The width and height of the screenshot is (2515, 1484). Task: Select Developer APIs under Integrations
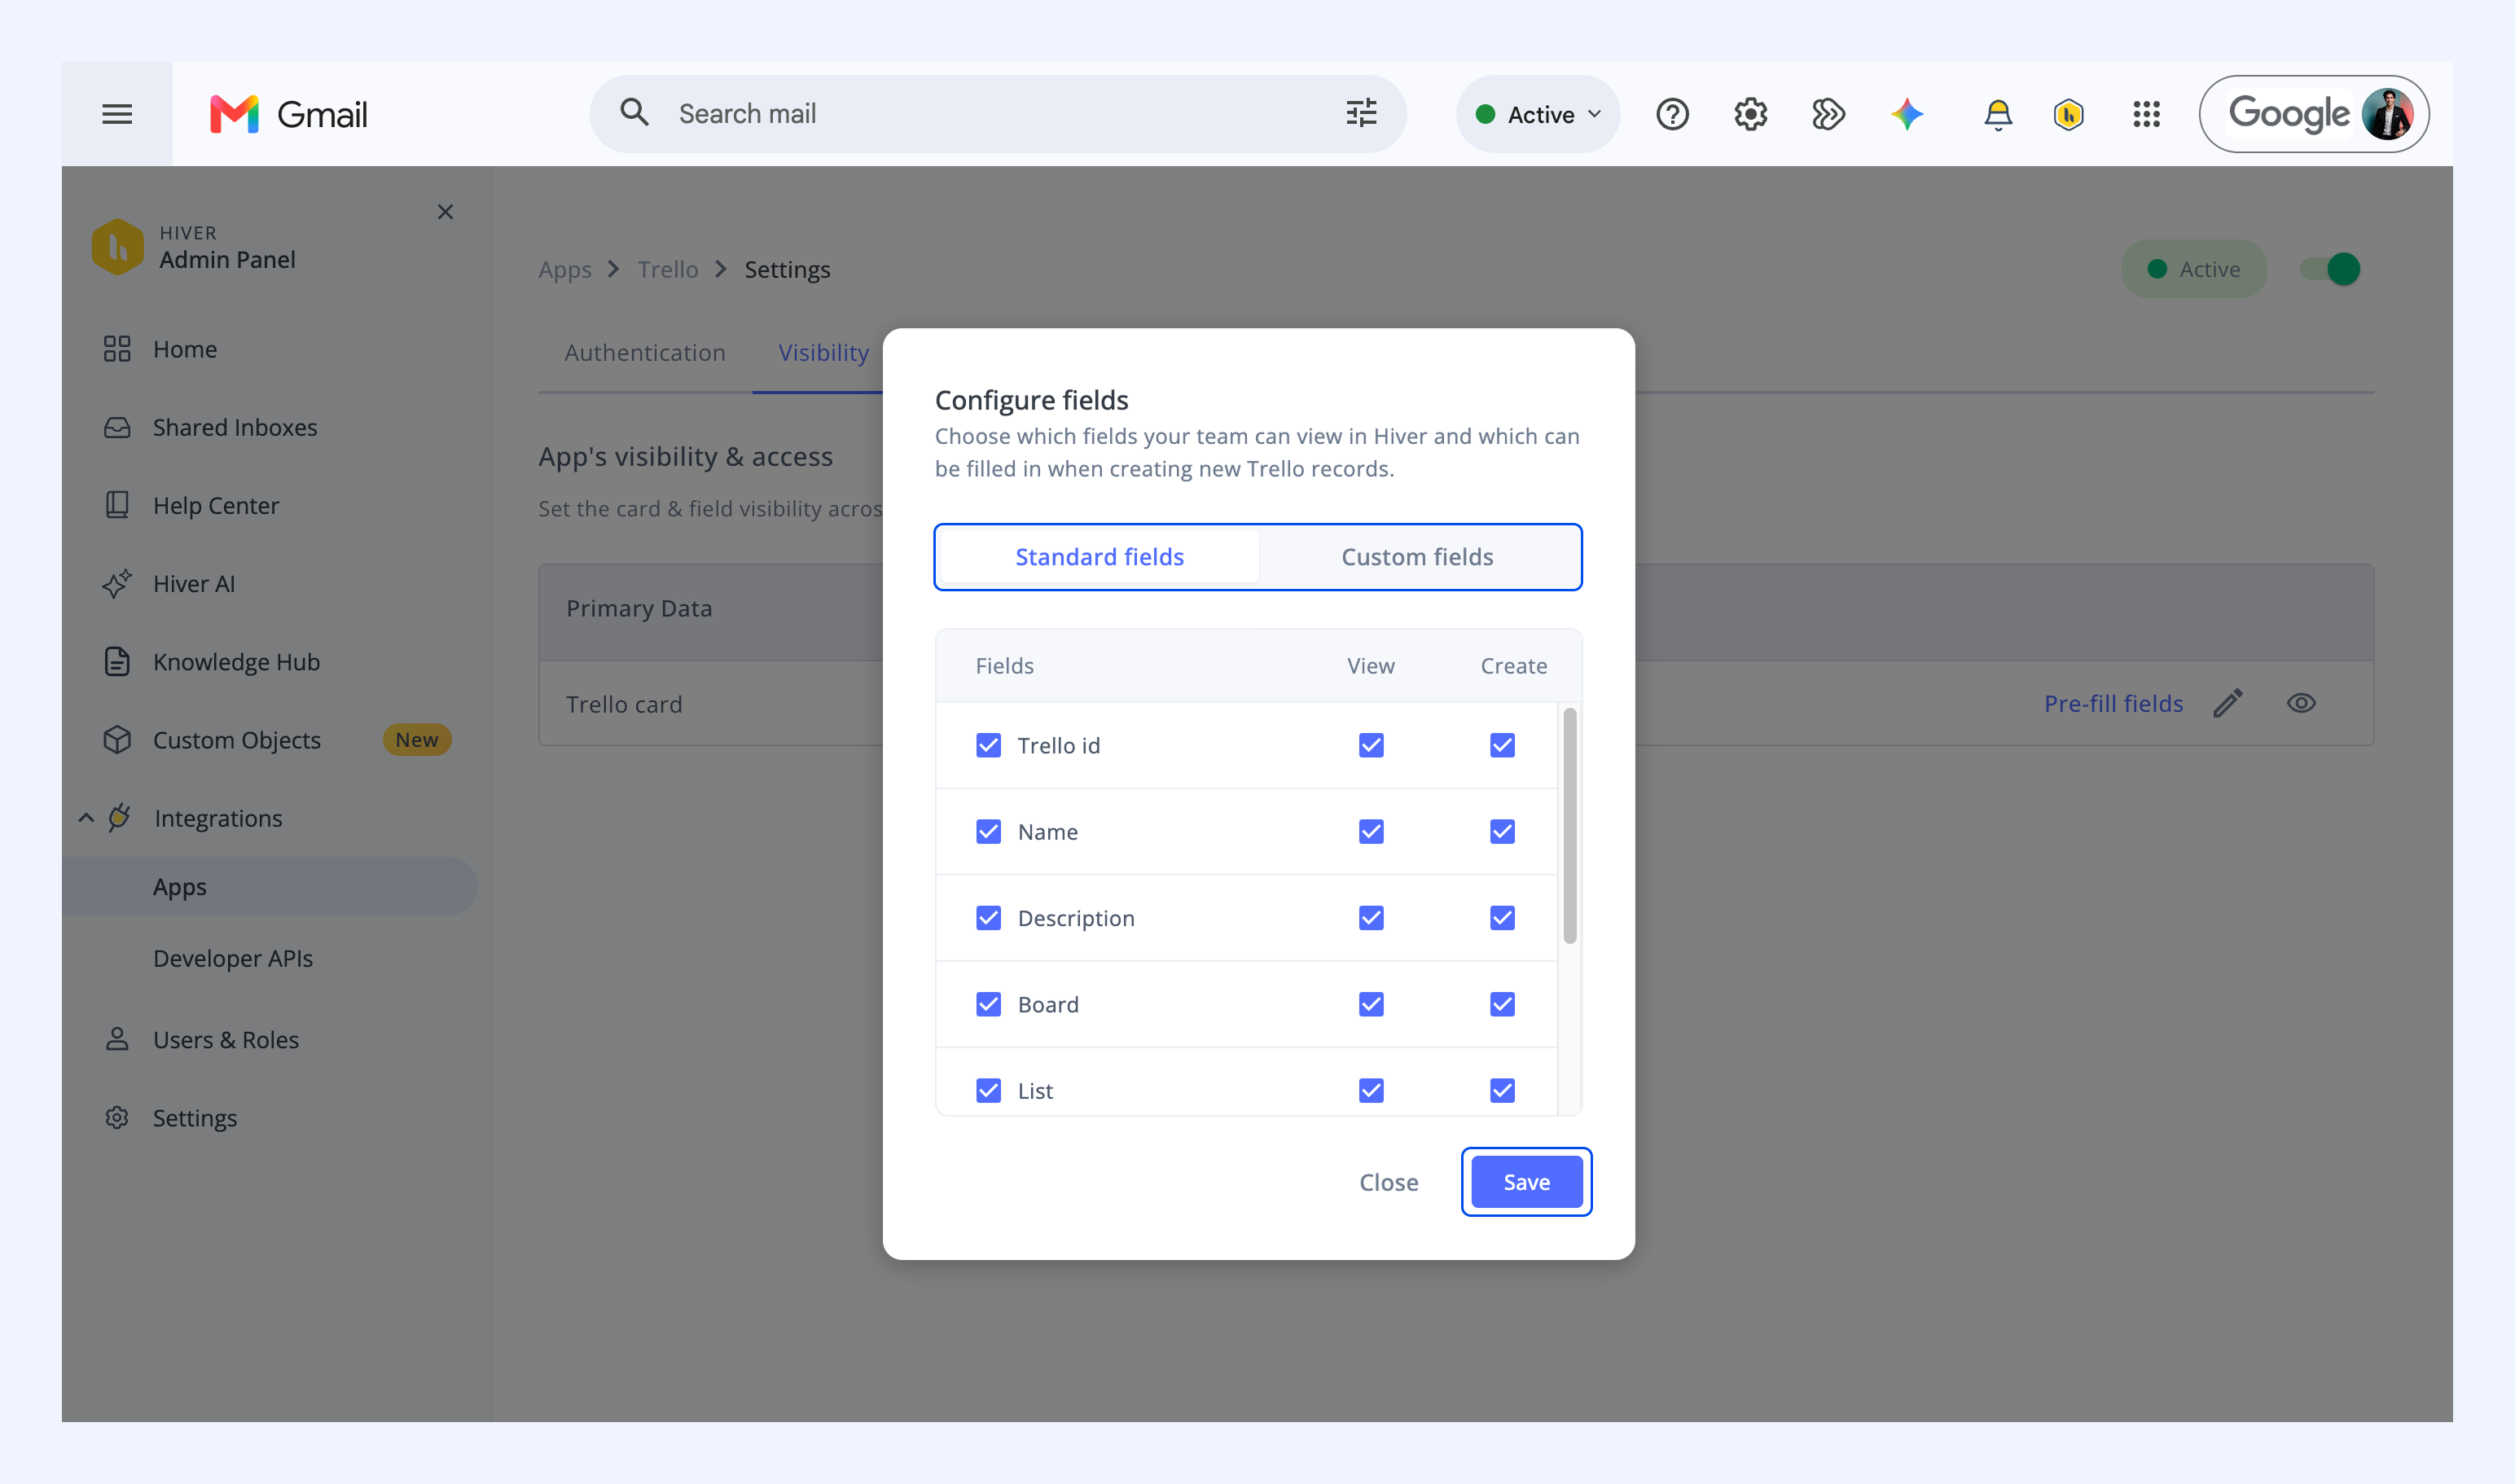[x=233, y=957]
